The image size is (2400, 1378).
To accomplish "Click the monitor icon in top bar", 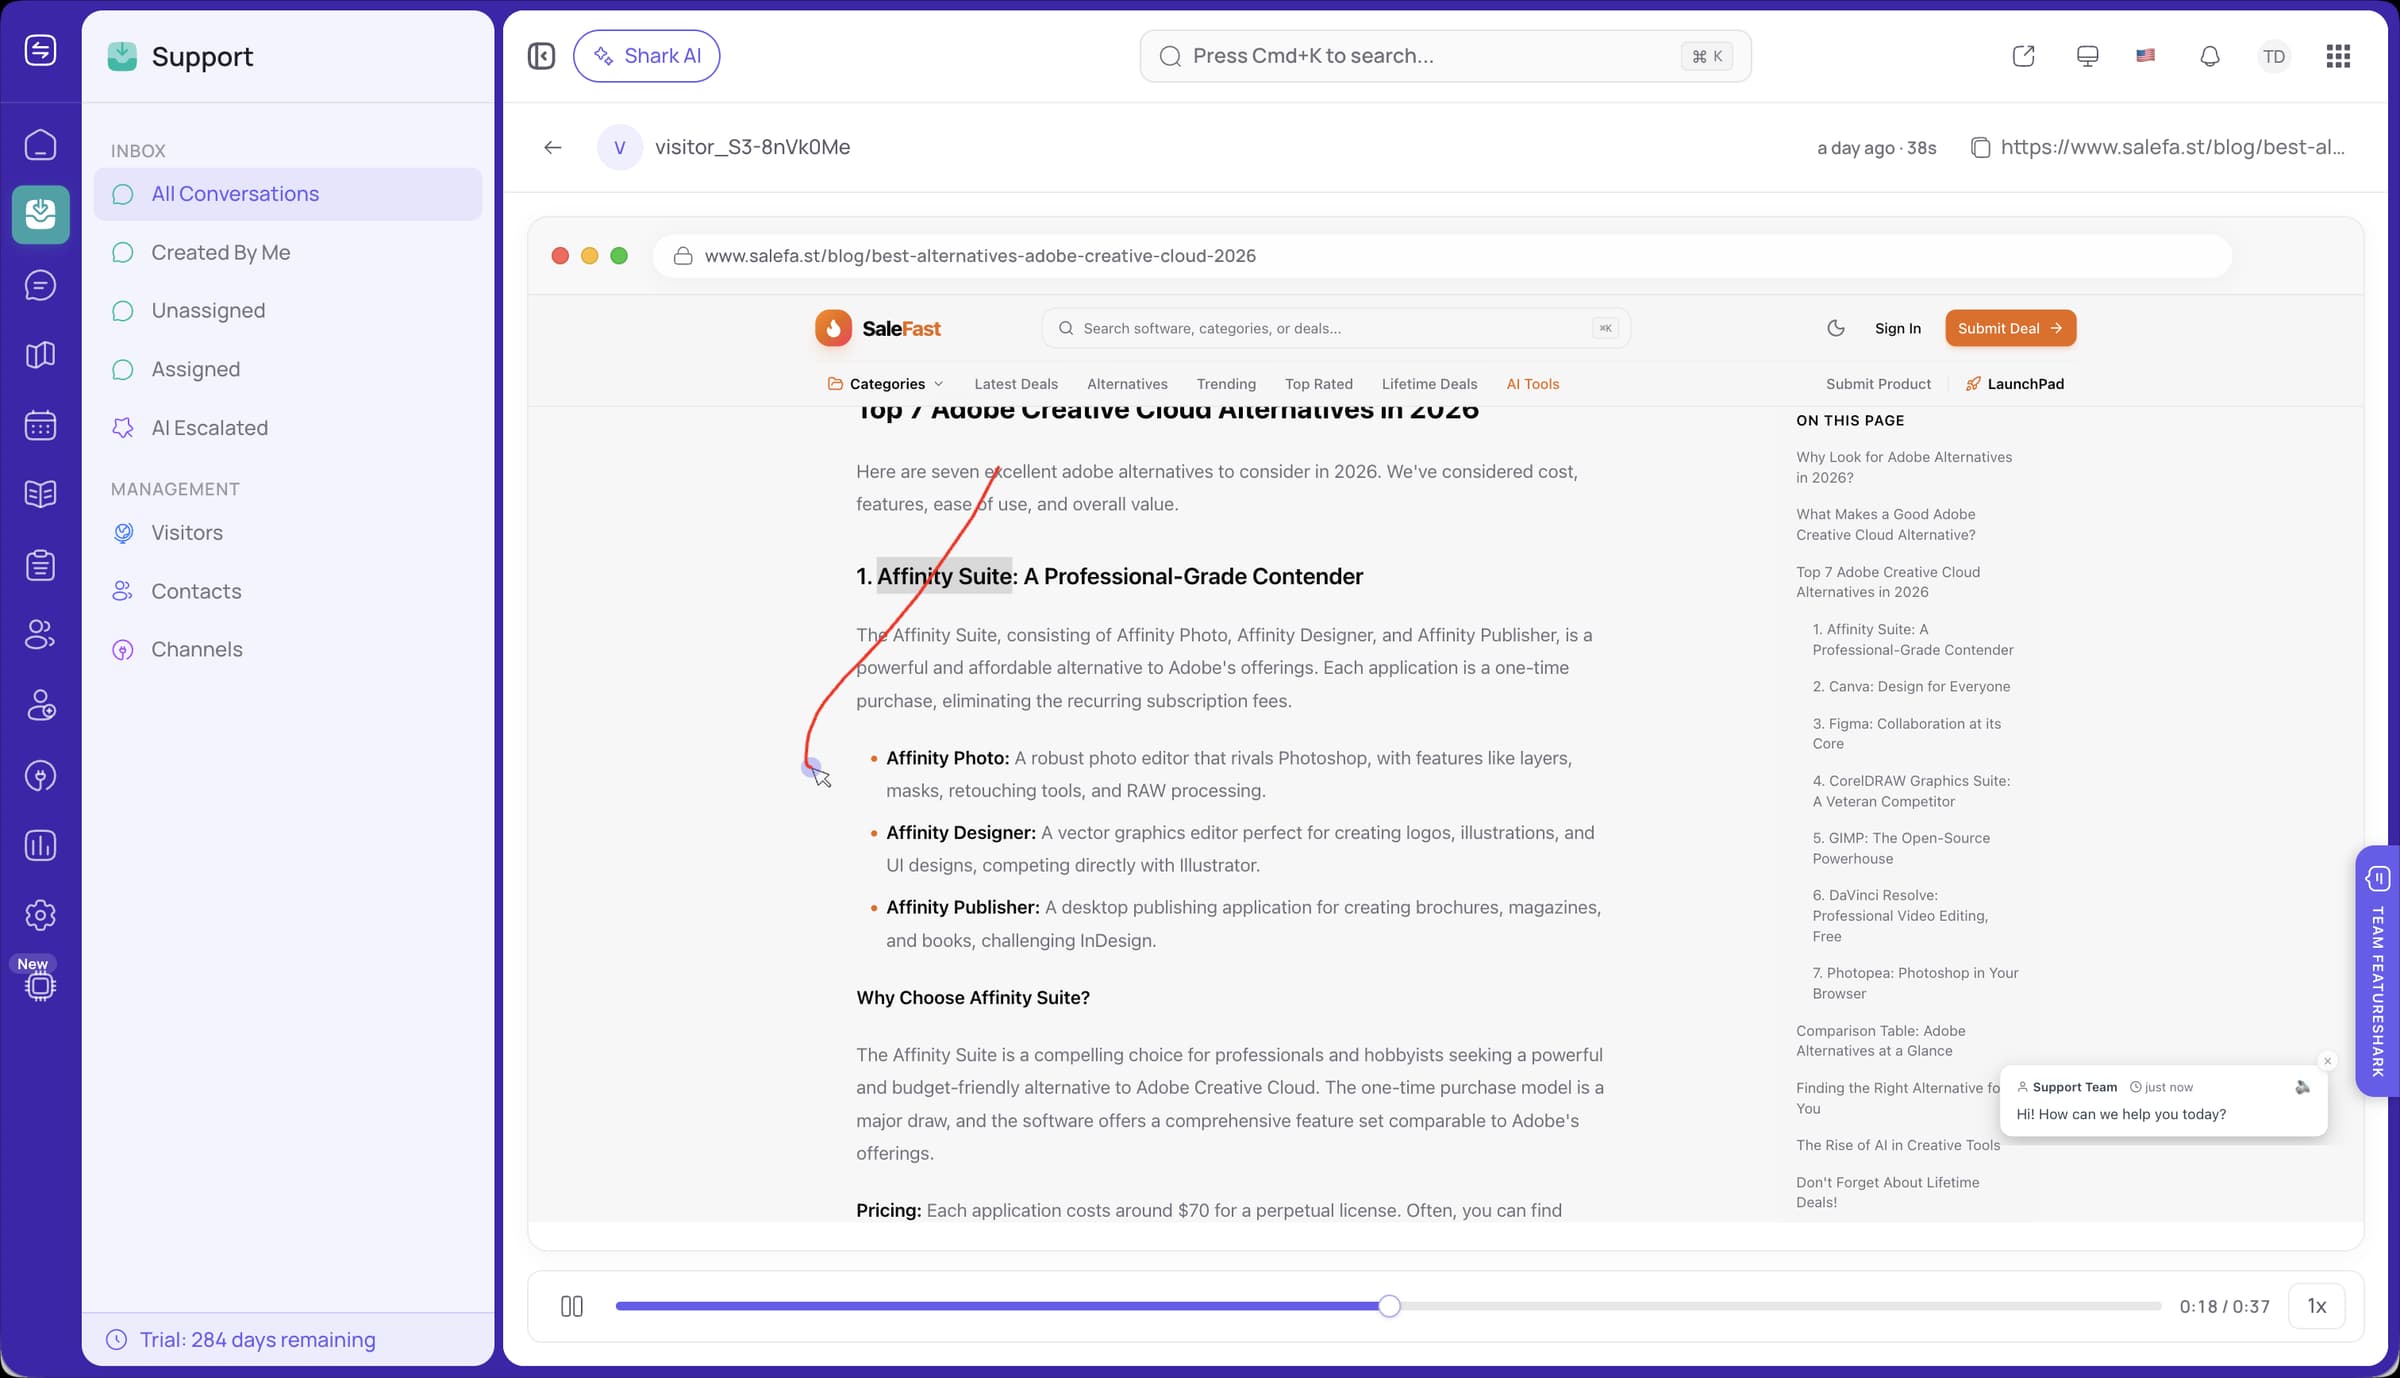I will coord(2087,56).
